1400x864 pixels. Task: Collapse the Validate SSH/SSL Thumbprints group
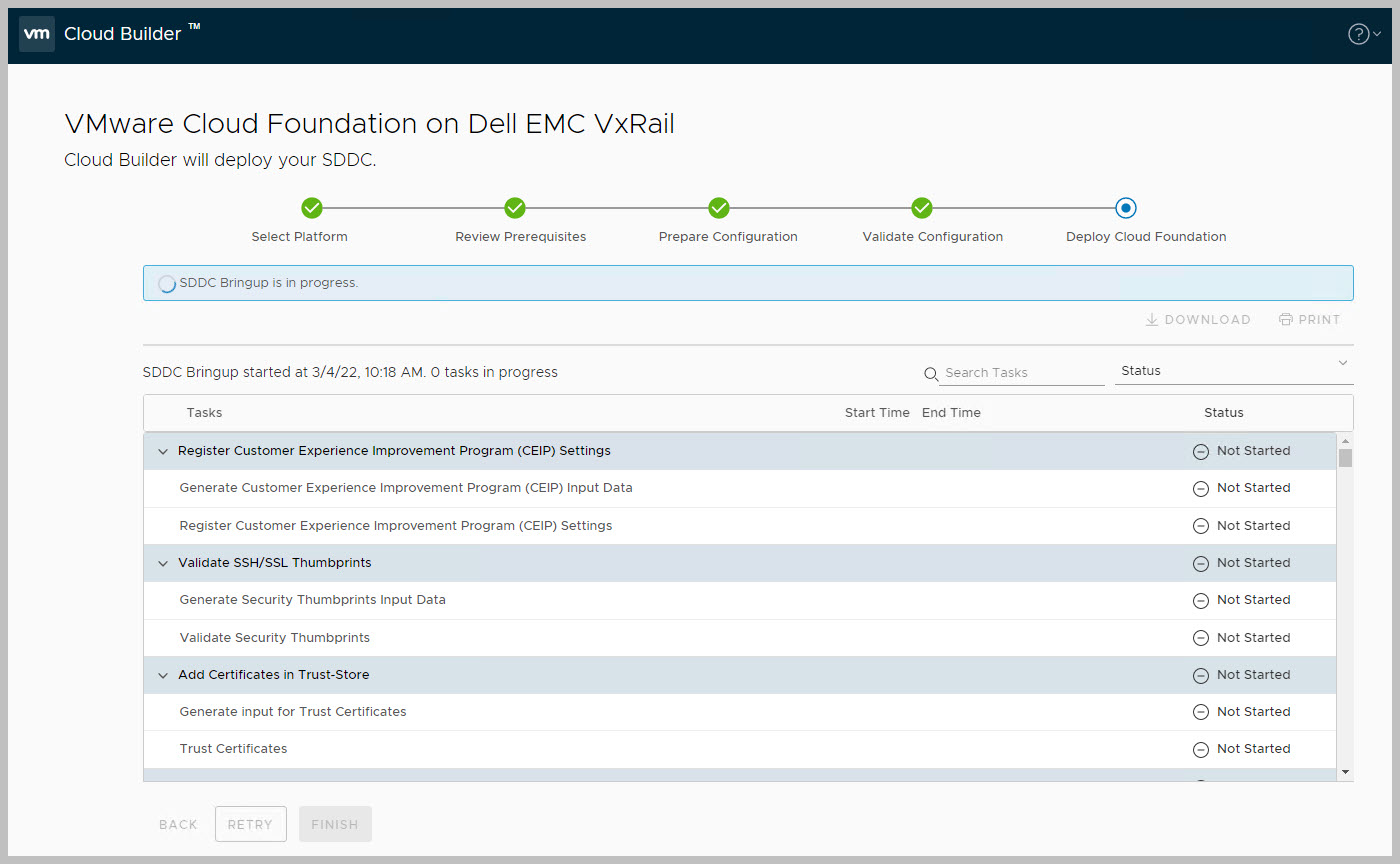point(163,563)
